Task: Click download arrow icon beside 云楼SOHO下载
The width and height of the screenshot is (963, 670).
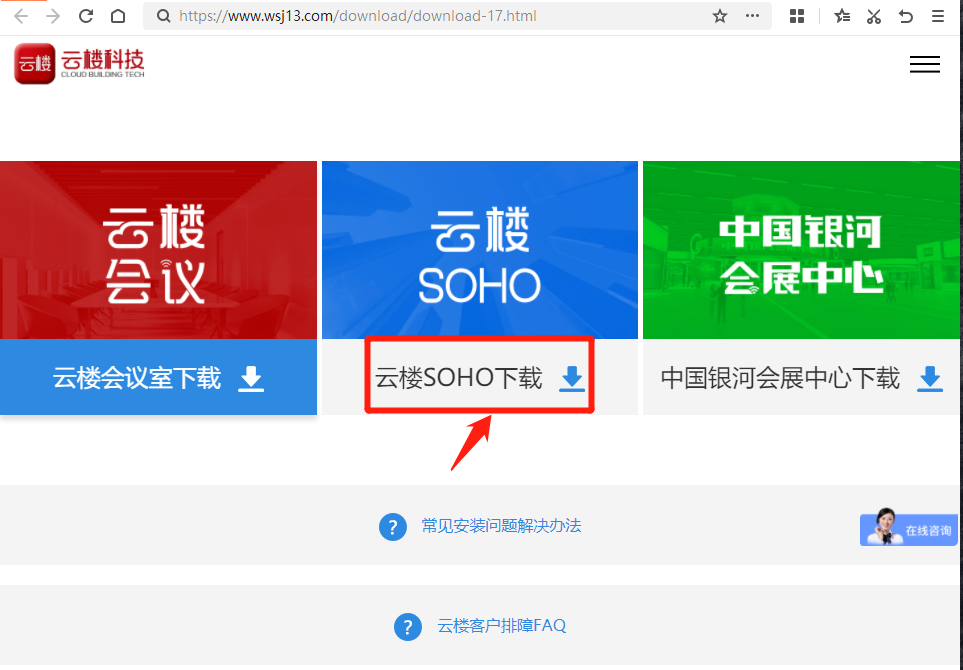Action: pyautogui.click(x=572, y=378)
